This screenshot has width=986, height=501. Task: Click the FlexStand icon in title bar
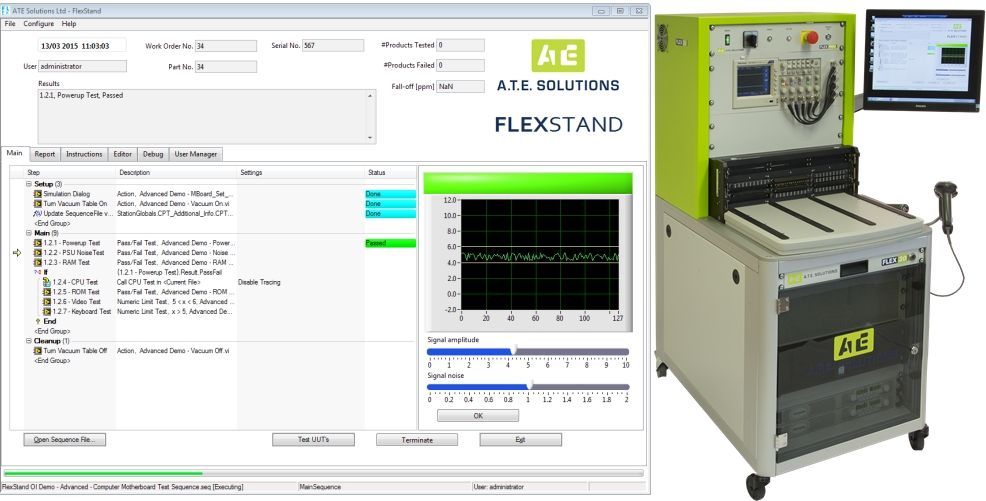pos(6,11)
